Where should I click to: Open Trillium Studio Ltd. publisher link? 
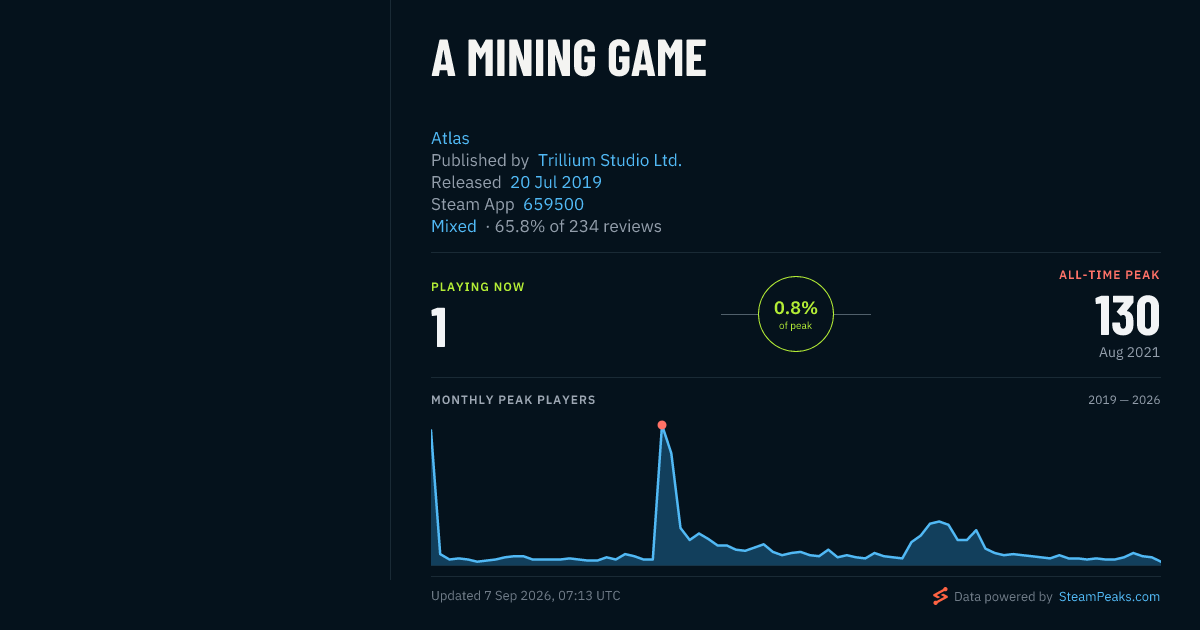pyautogui.click(x=610, y=160)
